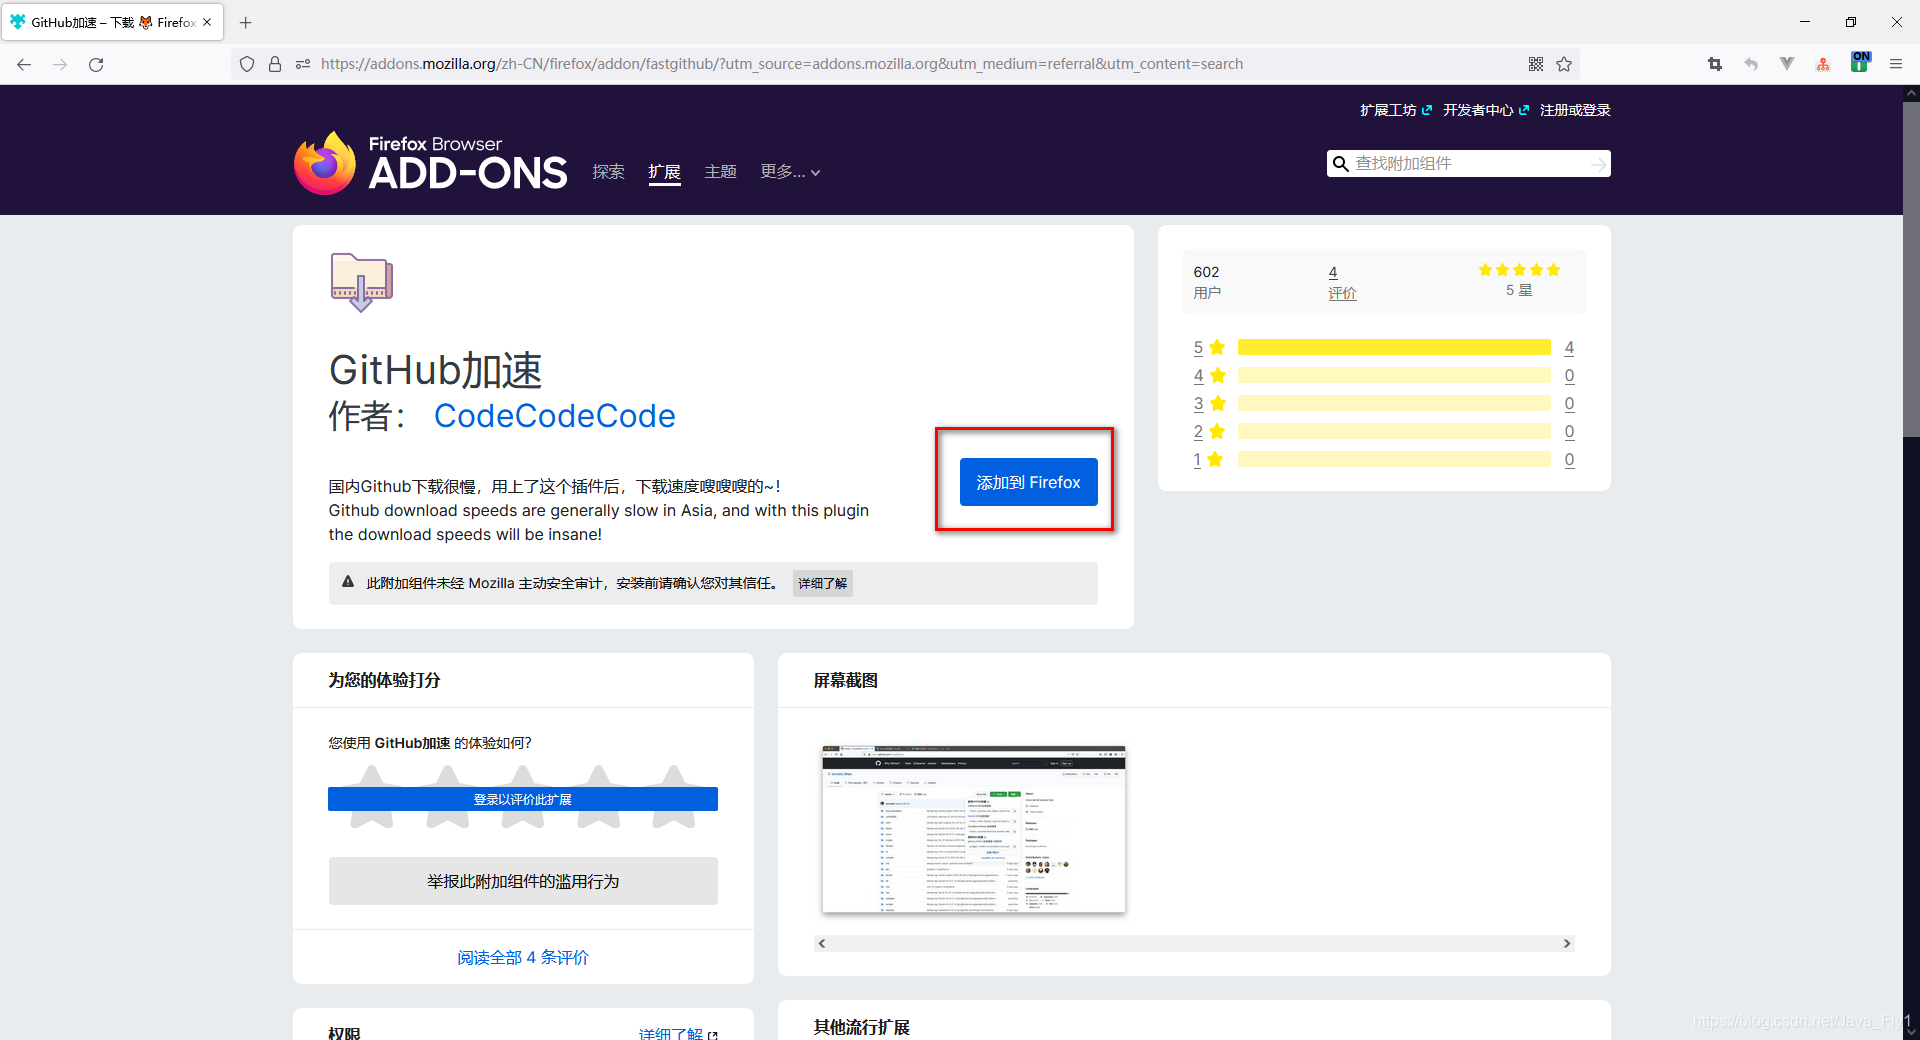Filter reviews by 1 star row
The width and height of the screenshot is (1920, 1040).
[1384, 459]
